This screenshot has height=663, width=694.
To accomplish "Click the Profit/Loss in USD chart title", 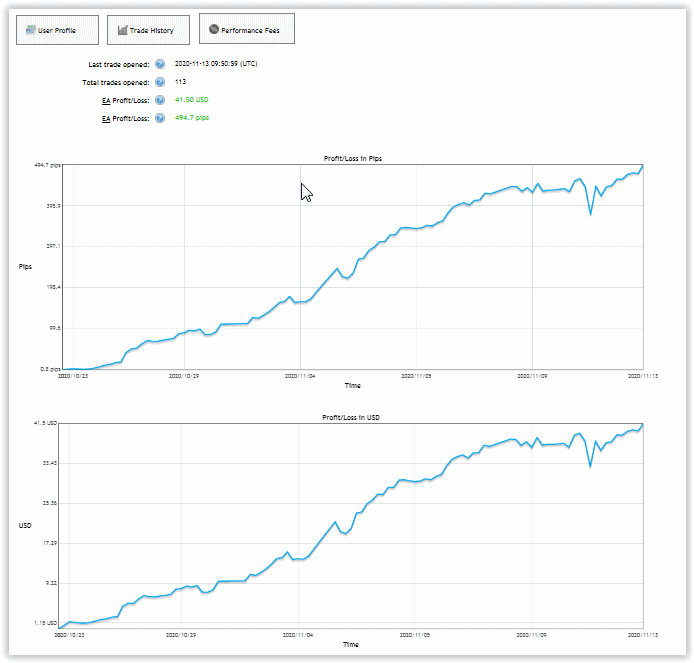I will click(351, 417).
